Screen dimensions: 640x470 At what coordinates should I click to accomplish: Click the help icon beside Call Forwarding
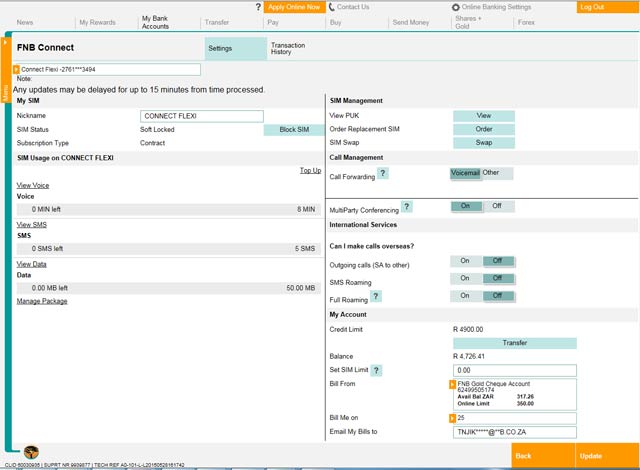pyautogui.click(x=383, y=174)
